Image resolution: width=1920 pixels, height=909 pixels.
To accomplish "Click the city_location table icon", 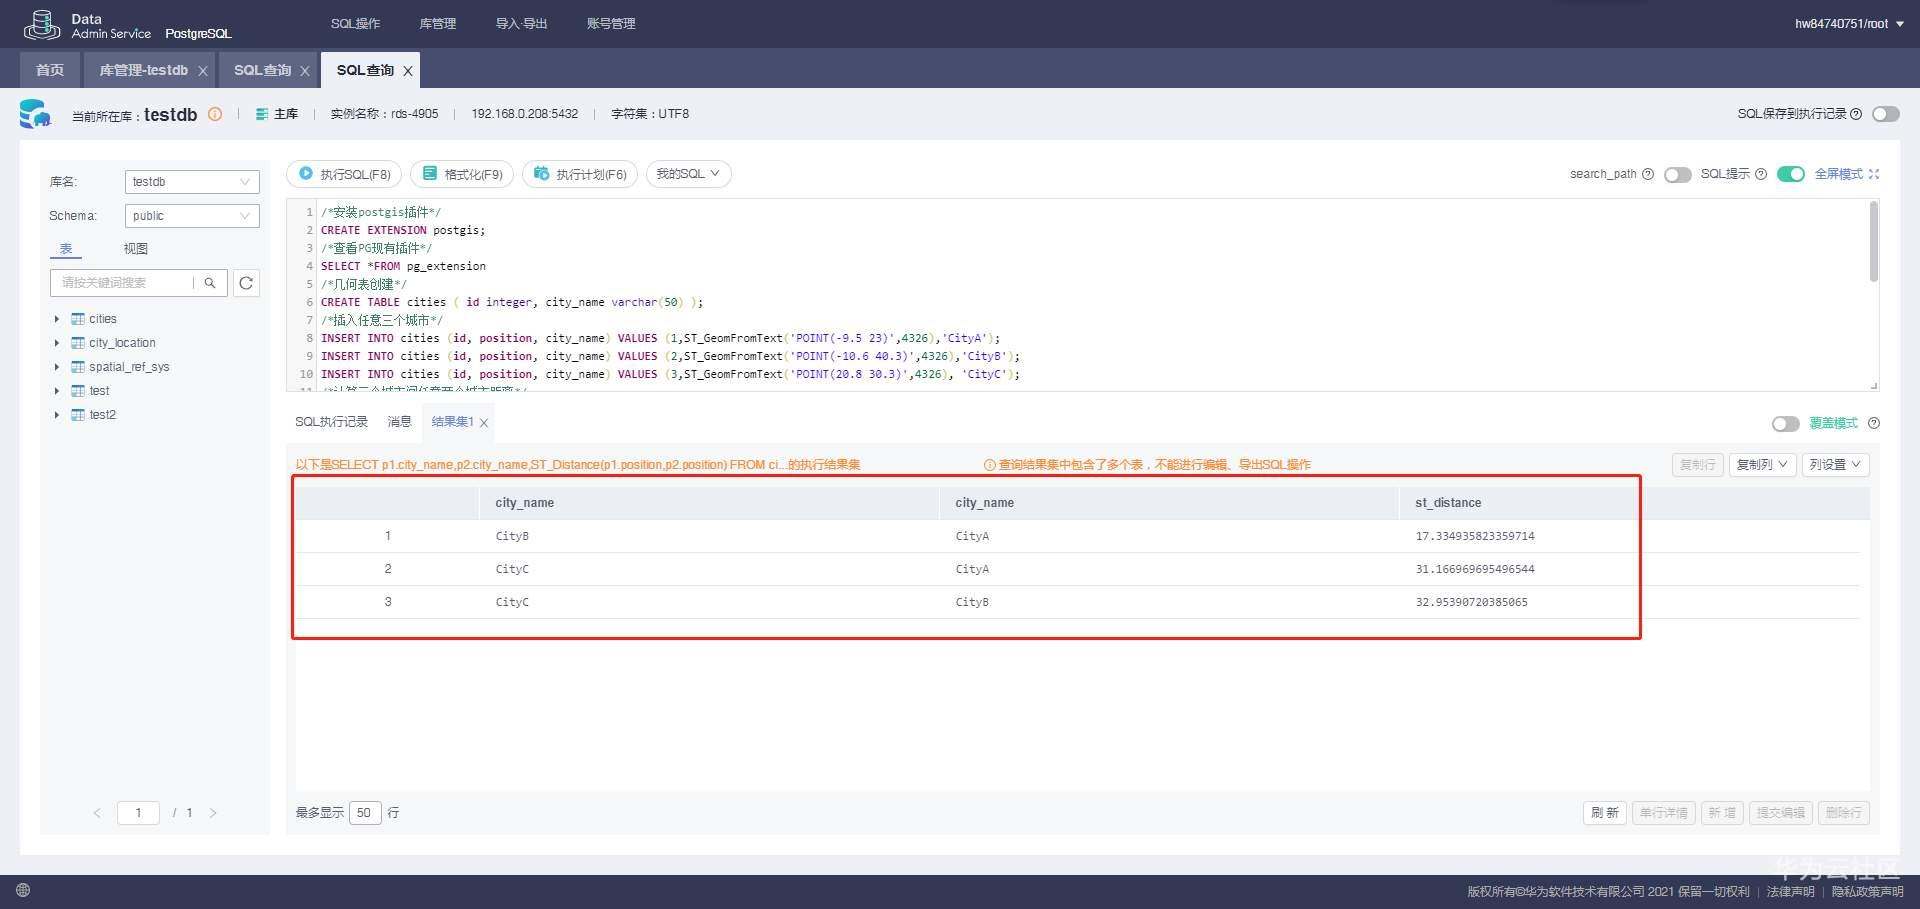I will click(x=78, y=343).
